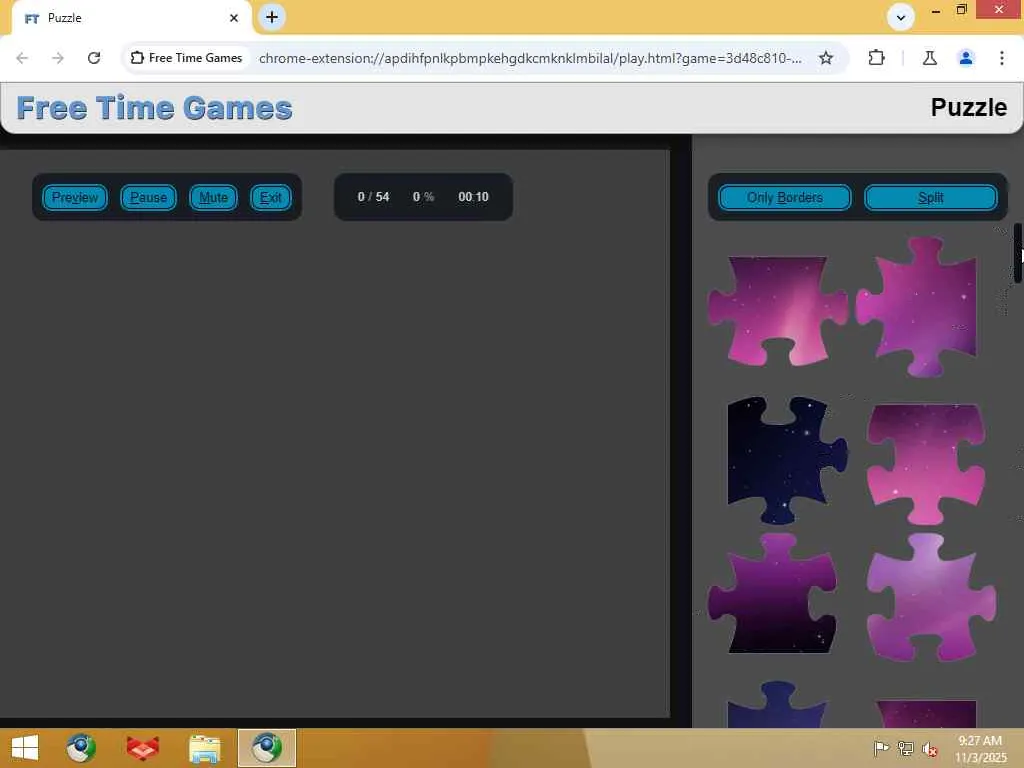Click the address bar URL
Viewport: 1024px width, 768px height.
click(x=530, y=58)
